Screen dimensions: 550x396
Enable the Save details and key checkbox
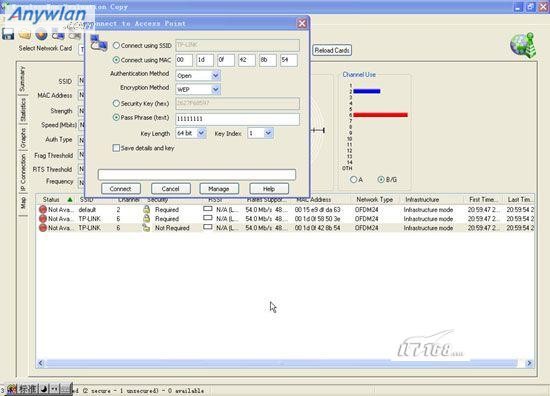pos(116,148)
